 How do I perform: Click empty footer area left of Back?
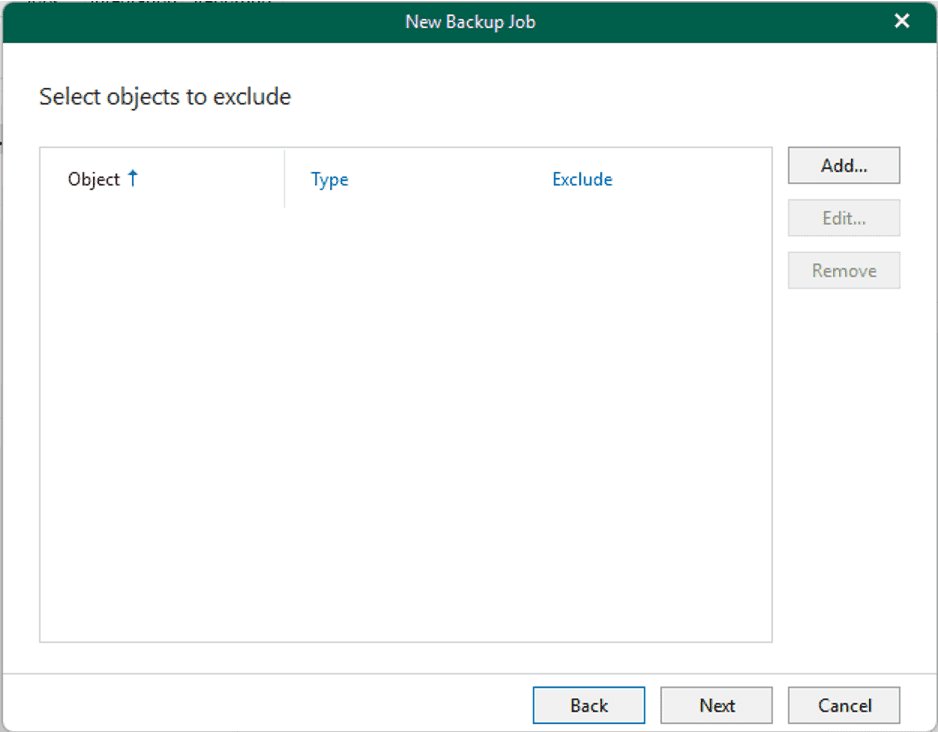[270, 705]
